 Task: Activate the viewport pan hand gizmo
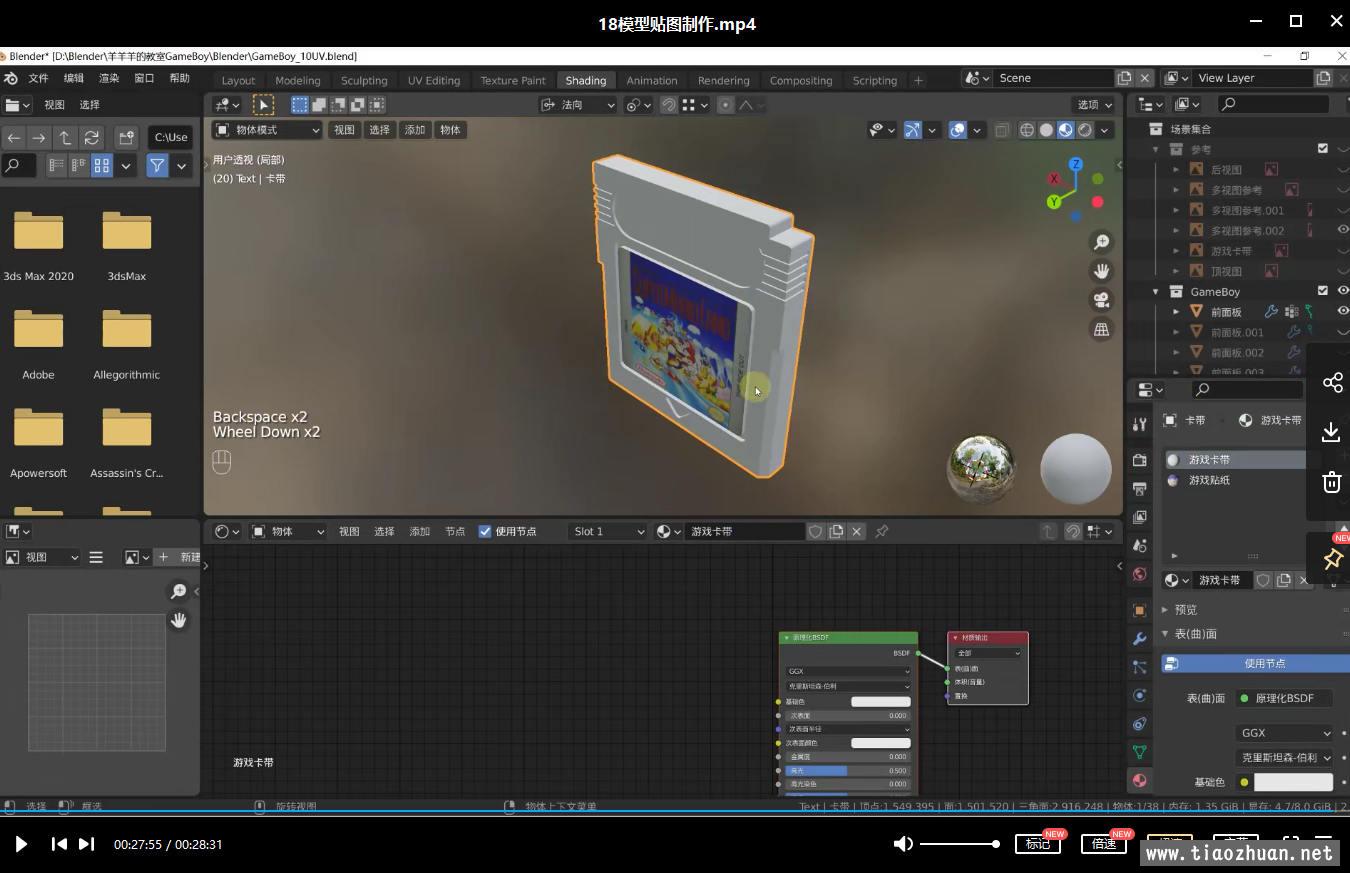coord(1101,271)
